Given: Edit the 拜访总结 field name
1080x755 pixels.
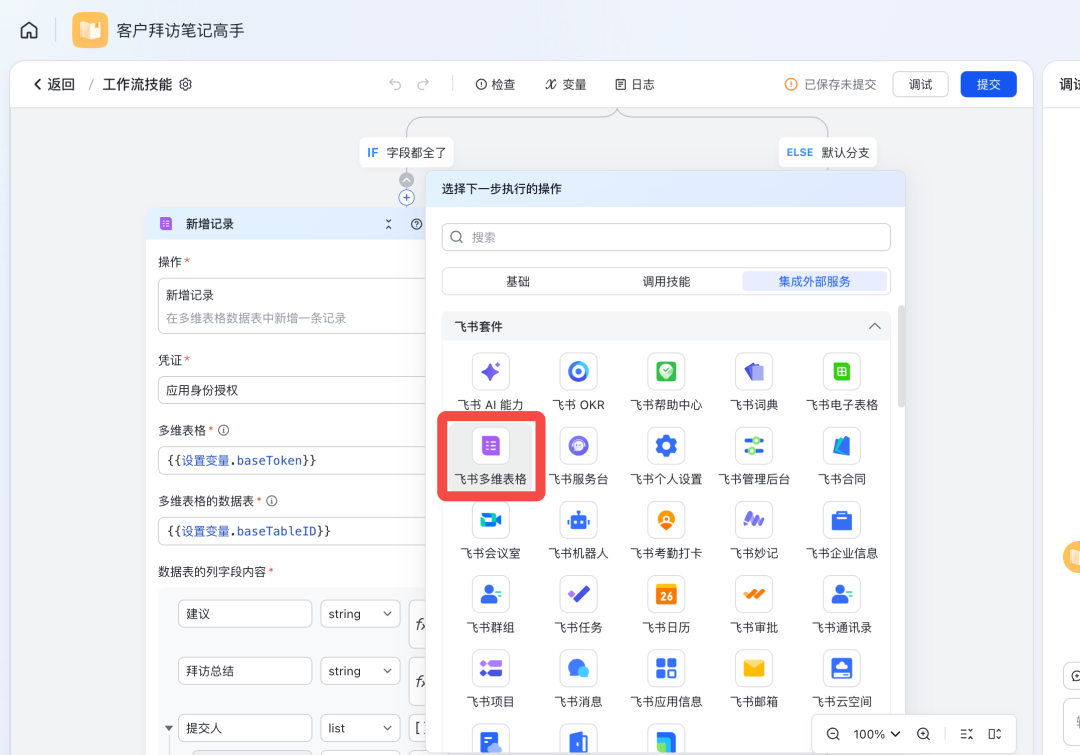Looking at the screenshot, I should coord(245,671).
